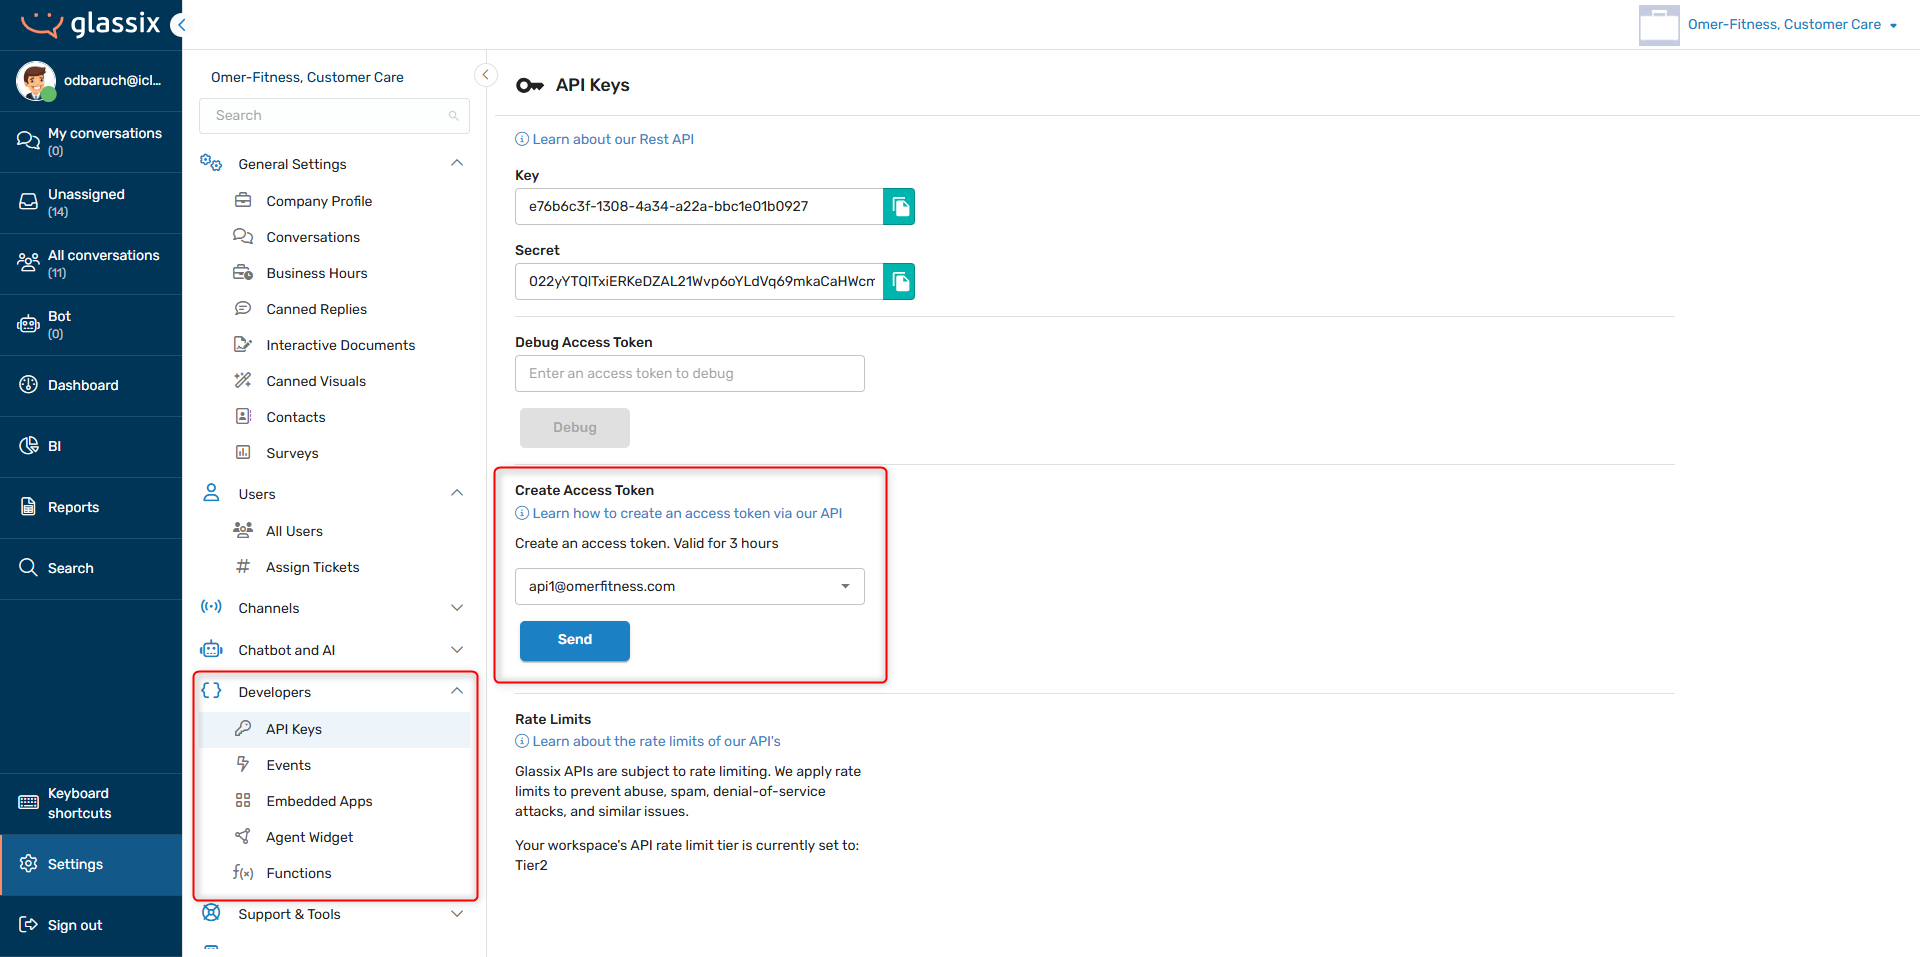Open the api1@omerfitness.com user dropdown

coord(690,587)
